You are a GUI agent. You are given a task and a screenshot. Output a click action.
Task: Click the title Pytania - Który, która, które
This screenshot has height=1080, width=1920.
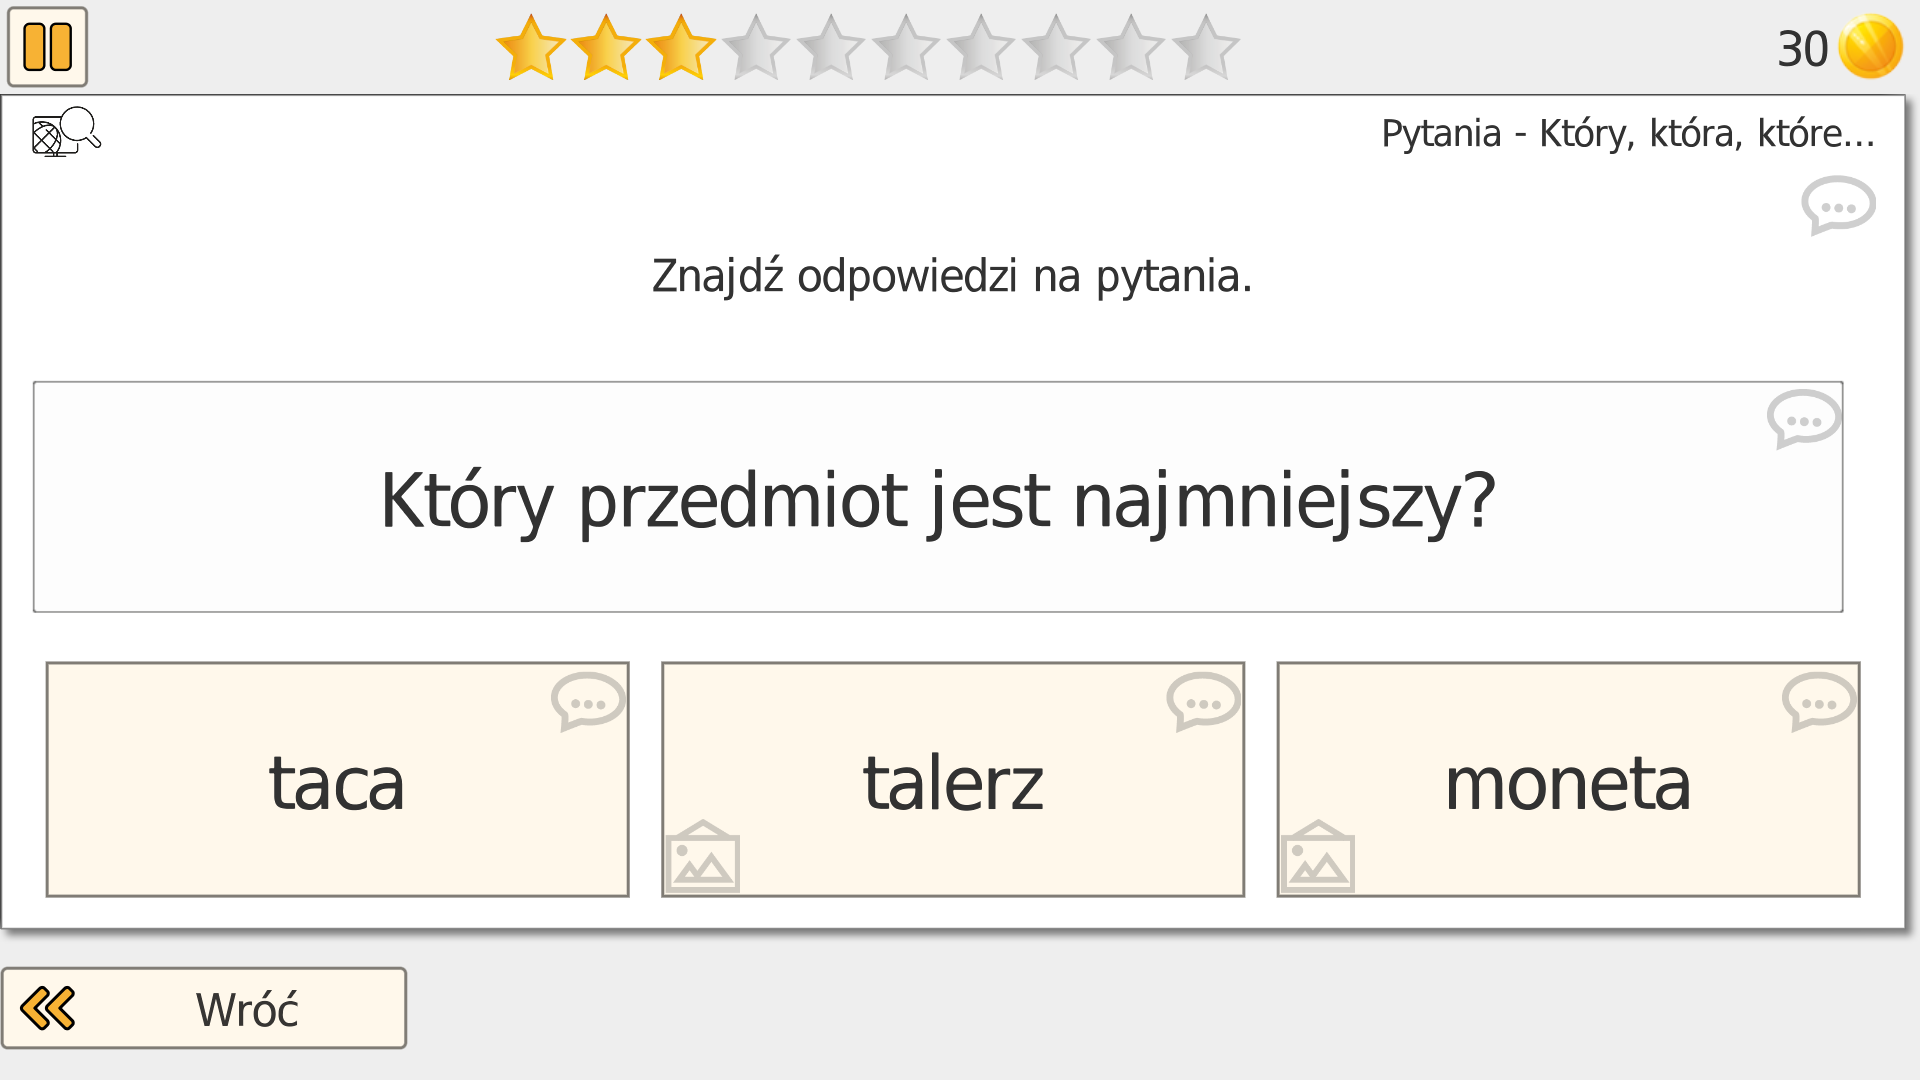click(x=1627, y=132)
